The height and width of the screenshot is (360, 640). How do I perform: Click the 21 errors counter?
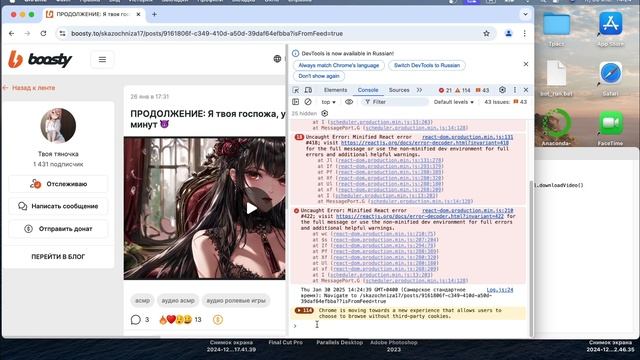point(445,90)
